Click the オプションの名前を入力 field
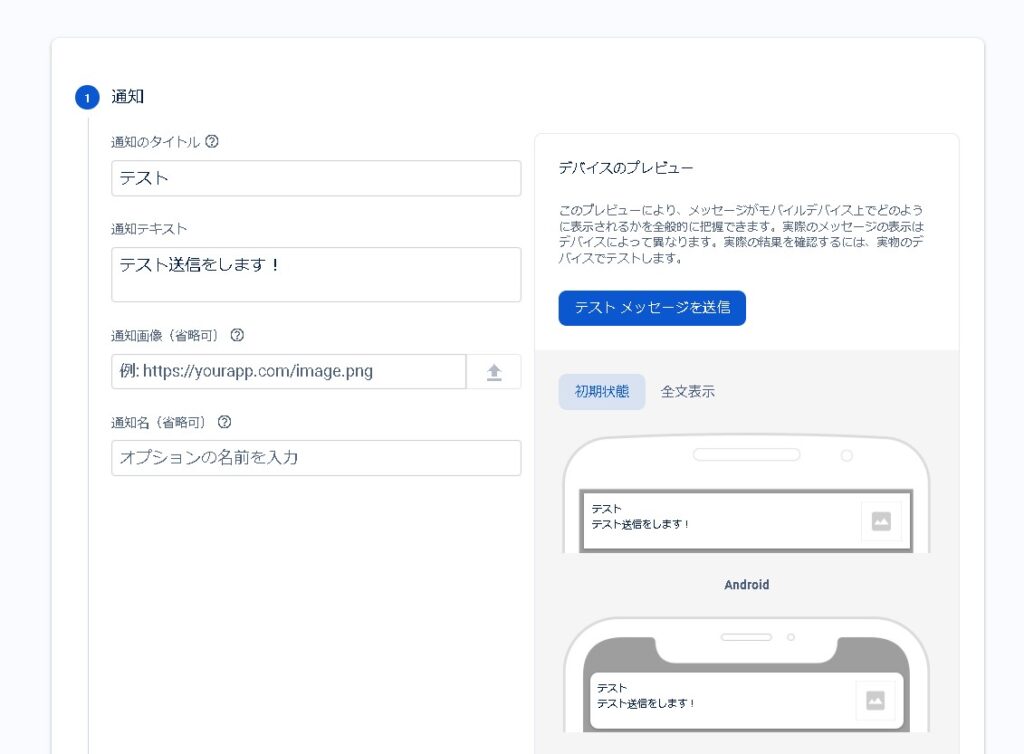The height and width of the screenshot is (754, 1024). 316,458
